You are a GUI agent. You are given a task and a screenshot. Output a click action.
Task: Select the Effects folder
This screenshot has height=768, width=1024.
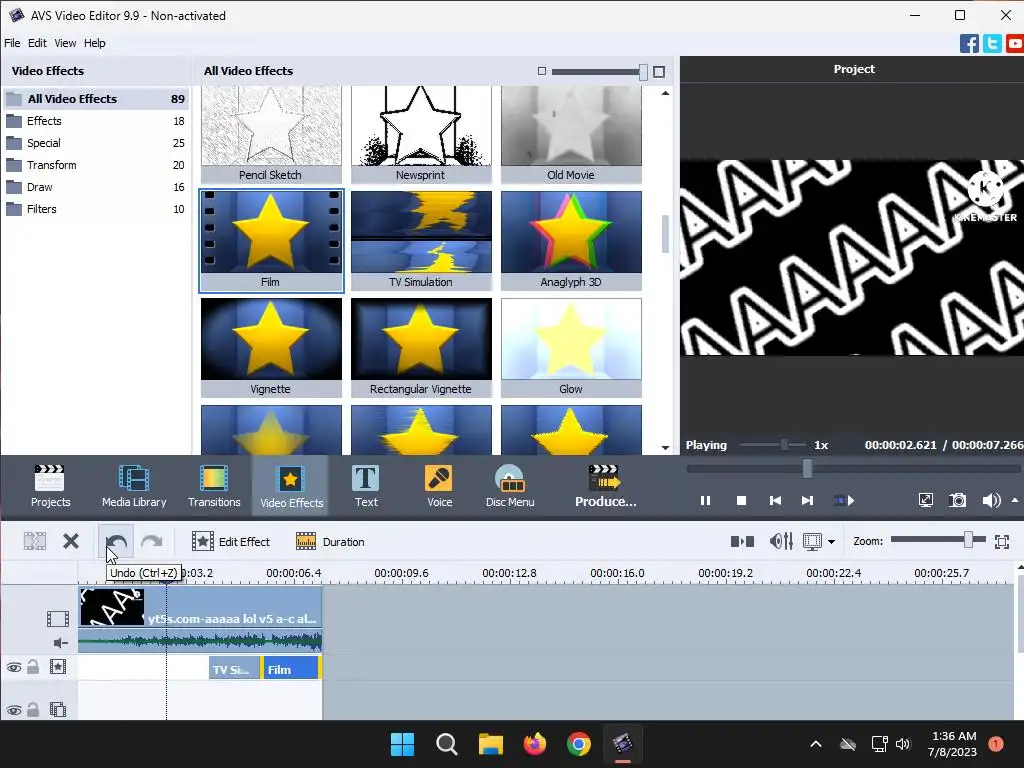(x=95, y=121)
